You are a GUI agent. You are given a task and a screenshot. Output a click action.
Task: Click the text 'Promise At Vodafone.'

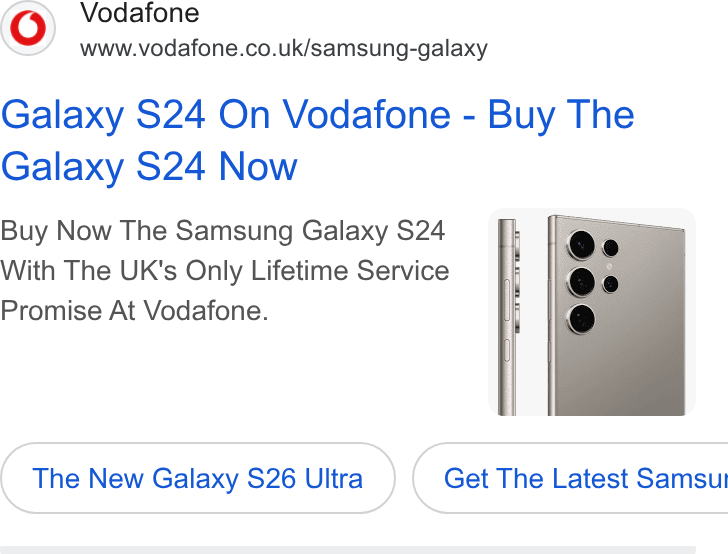click(x=135, y=311)
